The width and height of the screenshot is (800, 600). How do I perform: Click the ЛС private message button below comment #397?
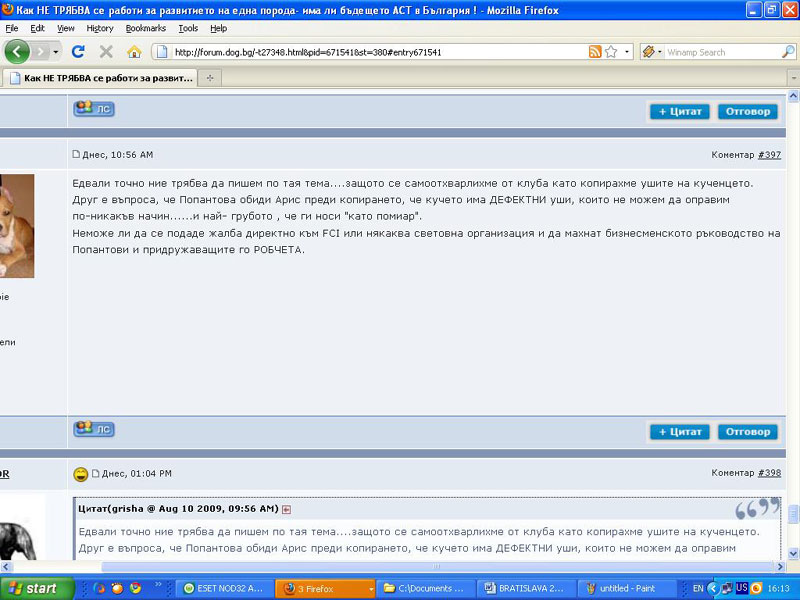pyautogui.click(x=94, y=429)
